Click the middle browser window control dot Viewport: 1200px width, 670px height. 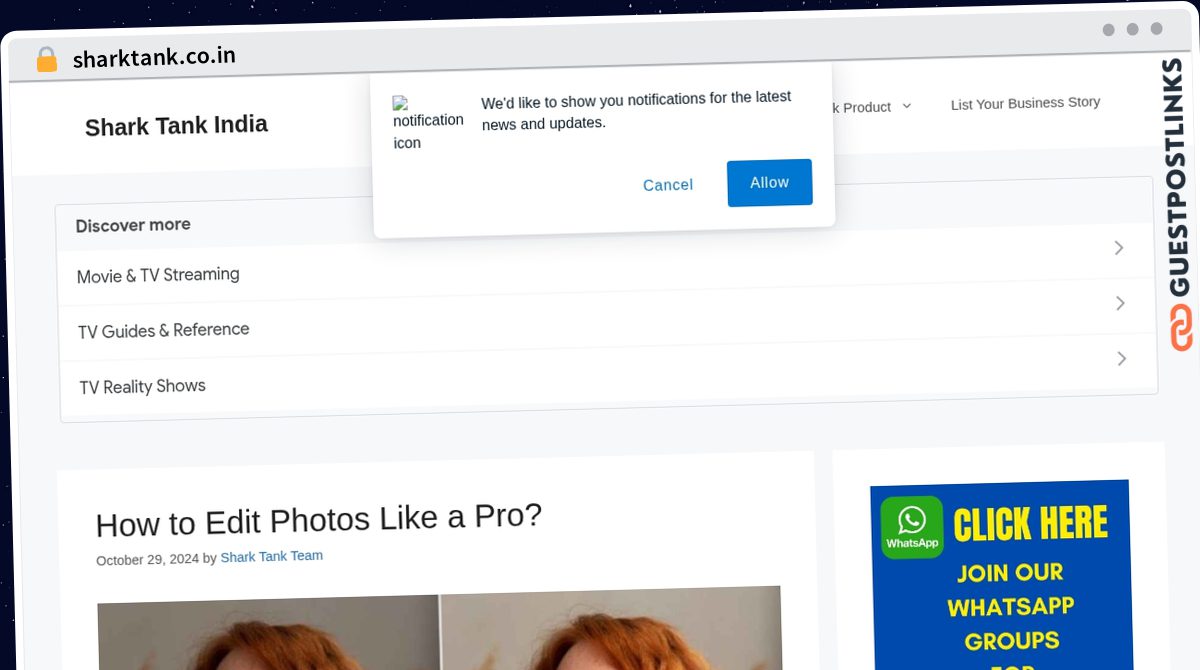[1133, 29]
